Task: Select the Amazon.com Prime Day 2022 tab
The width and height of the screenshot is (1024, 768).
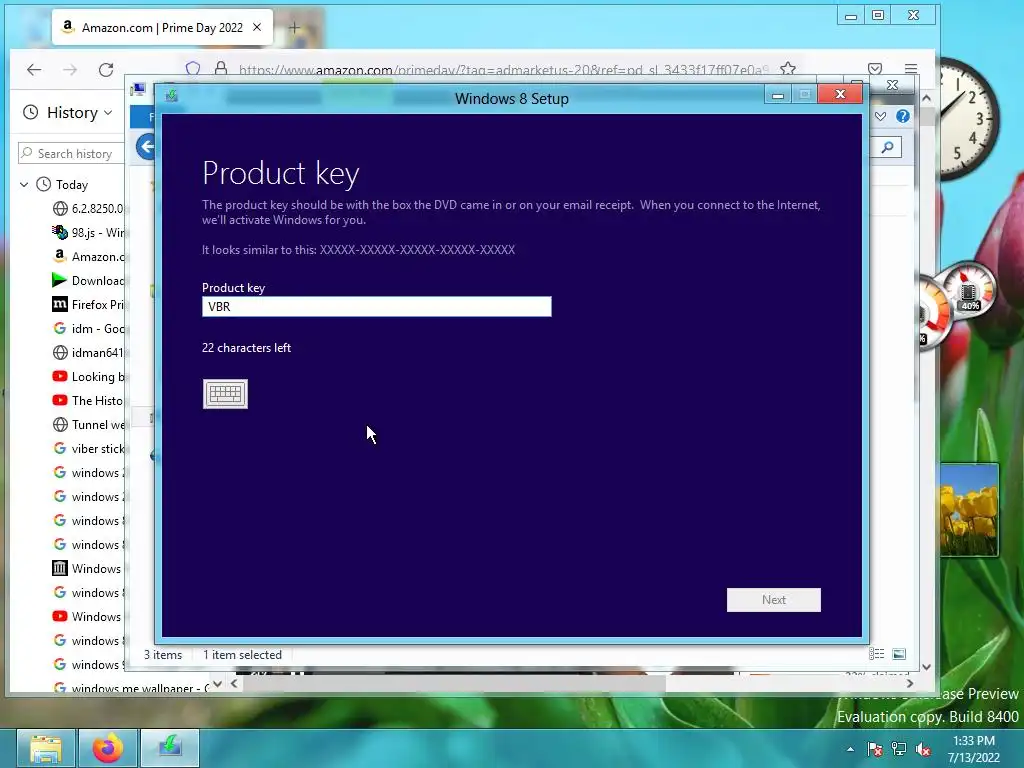Action: [x=162, y=27]
